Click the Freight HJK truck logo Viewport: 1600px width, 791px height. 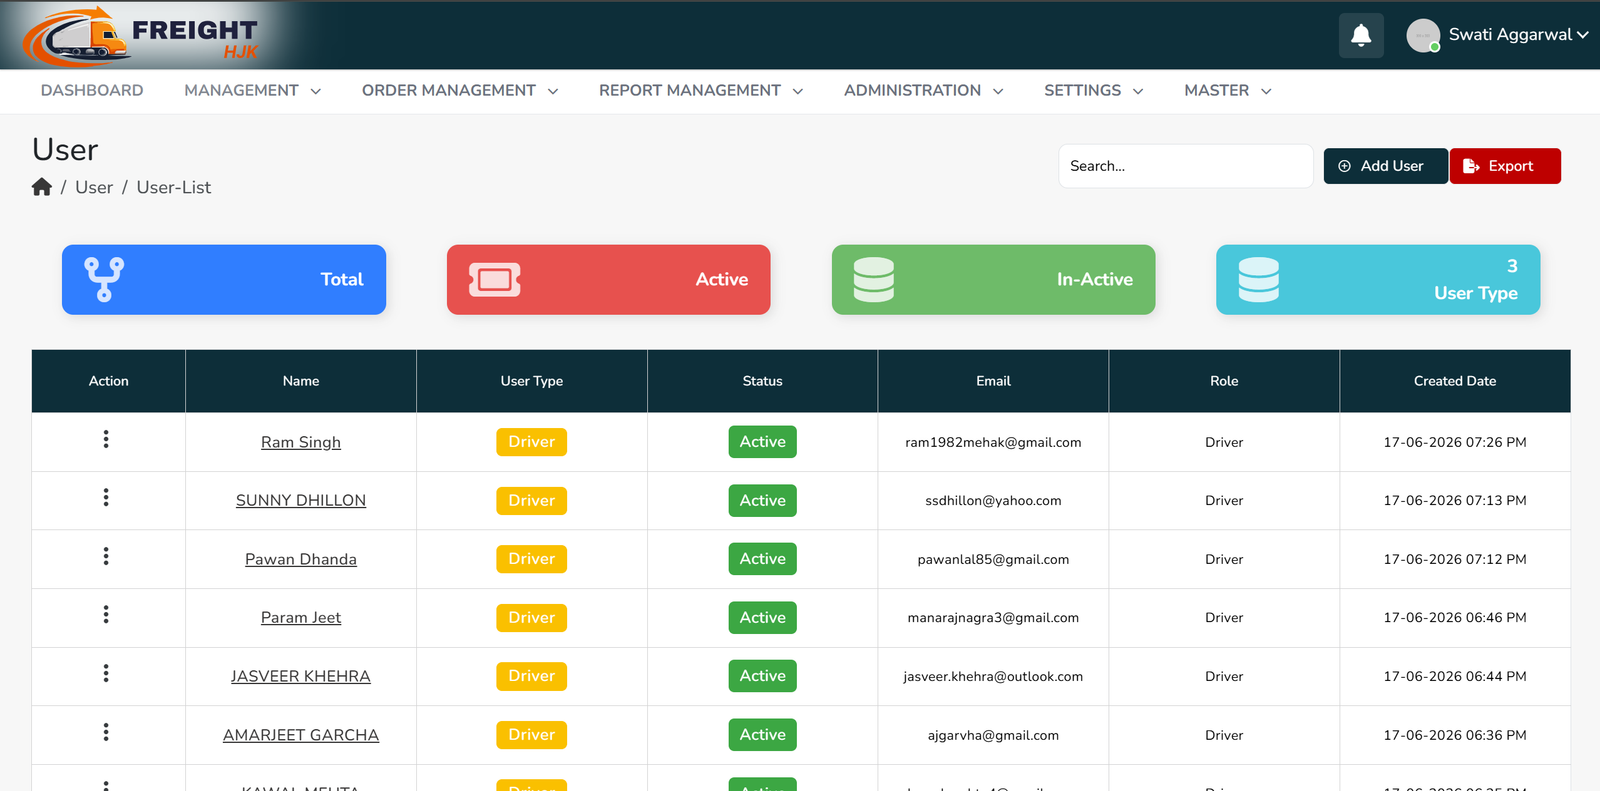pos(142,36)
